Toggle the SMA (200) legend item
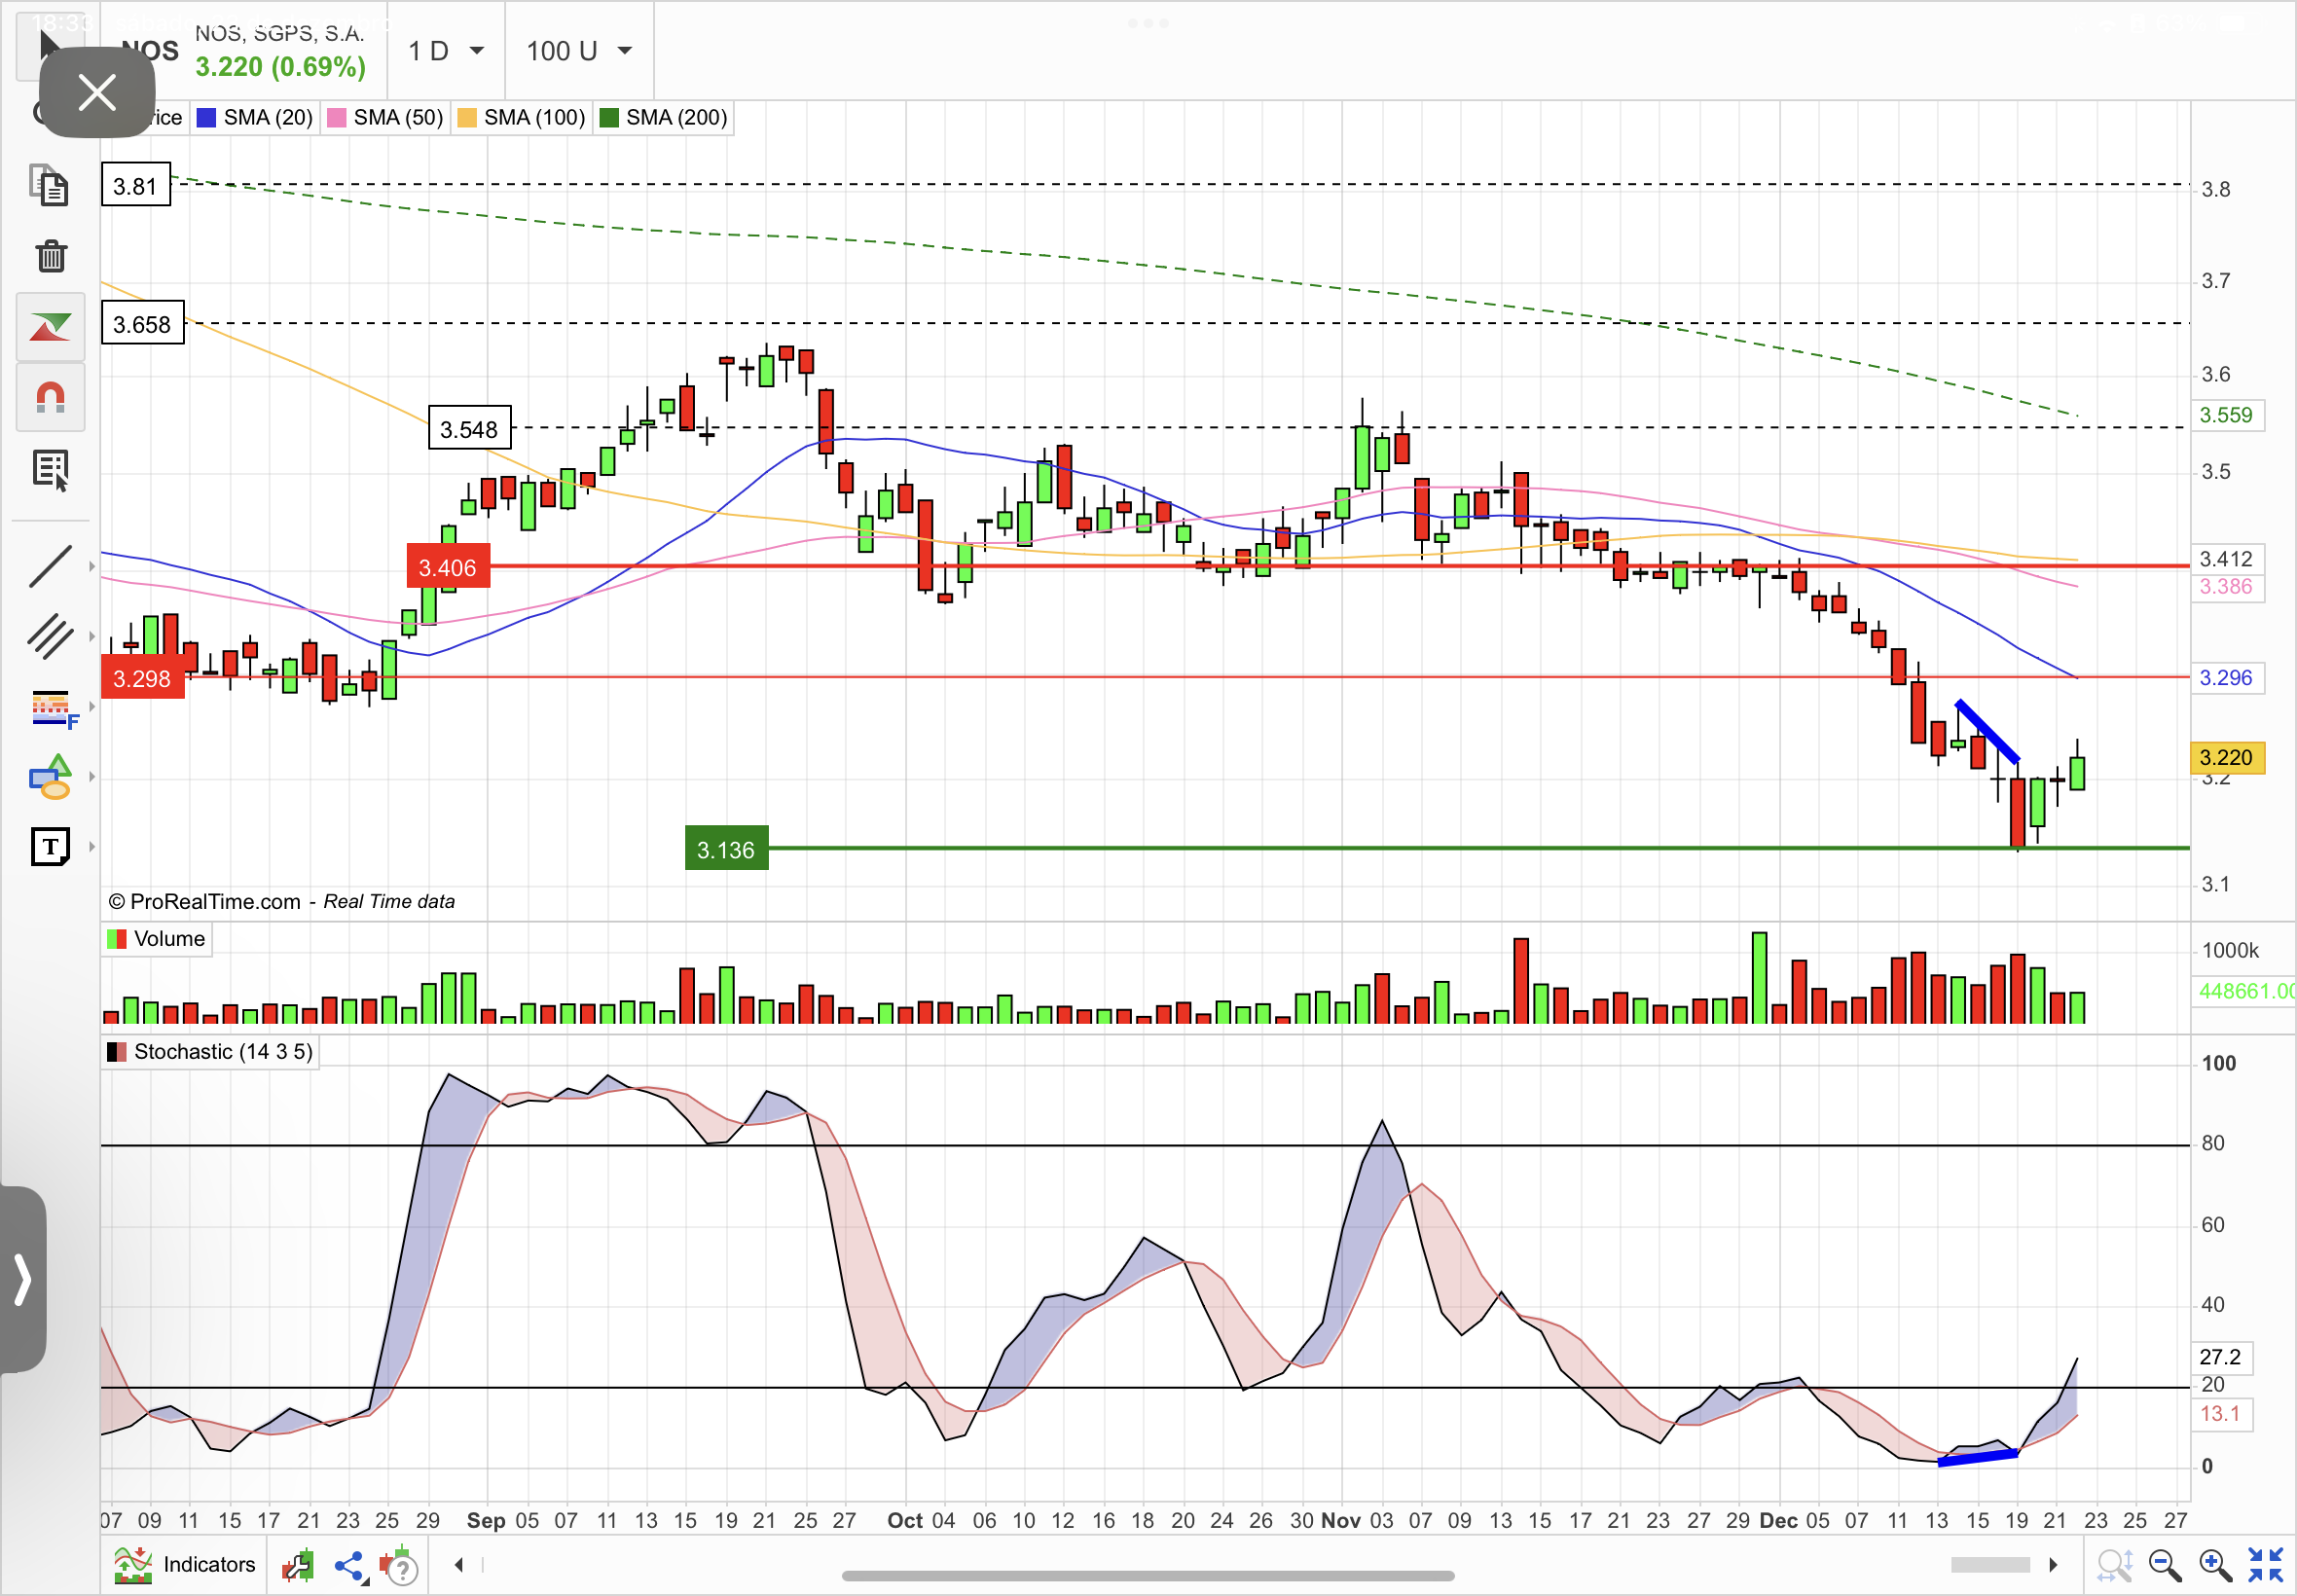 (664, 118)
